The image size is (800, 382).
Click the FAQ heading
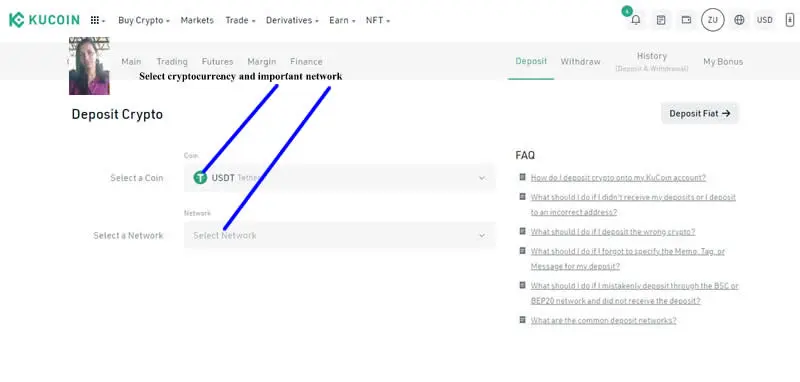(525, 155)
